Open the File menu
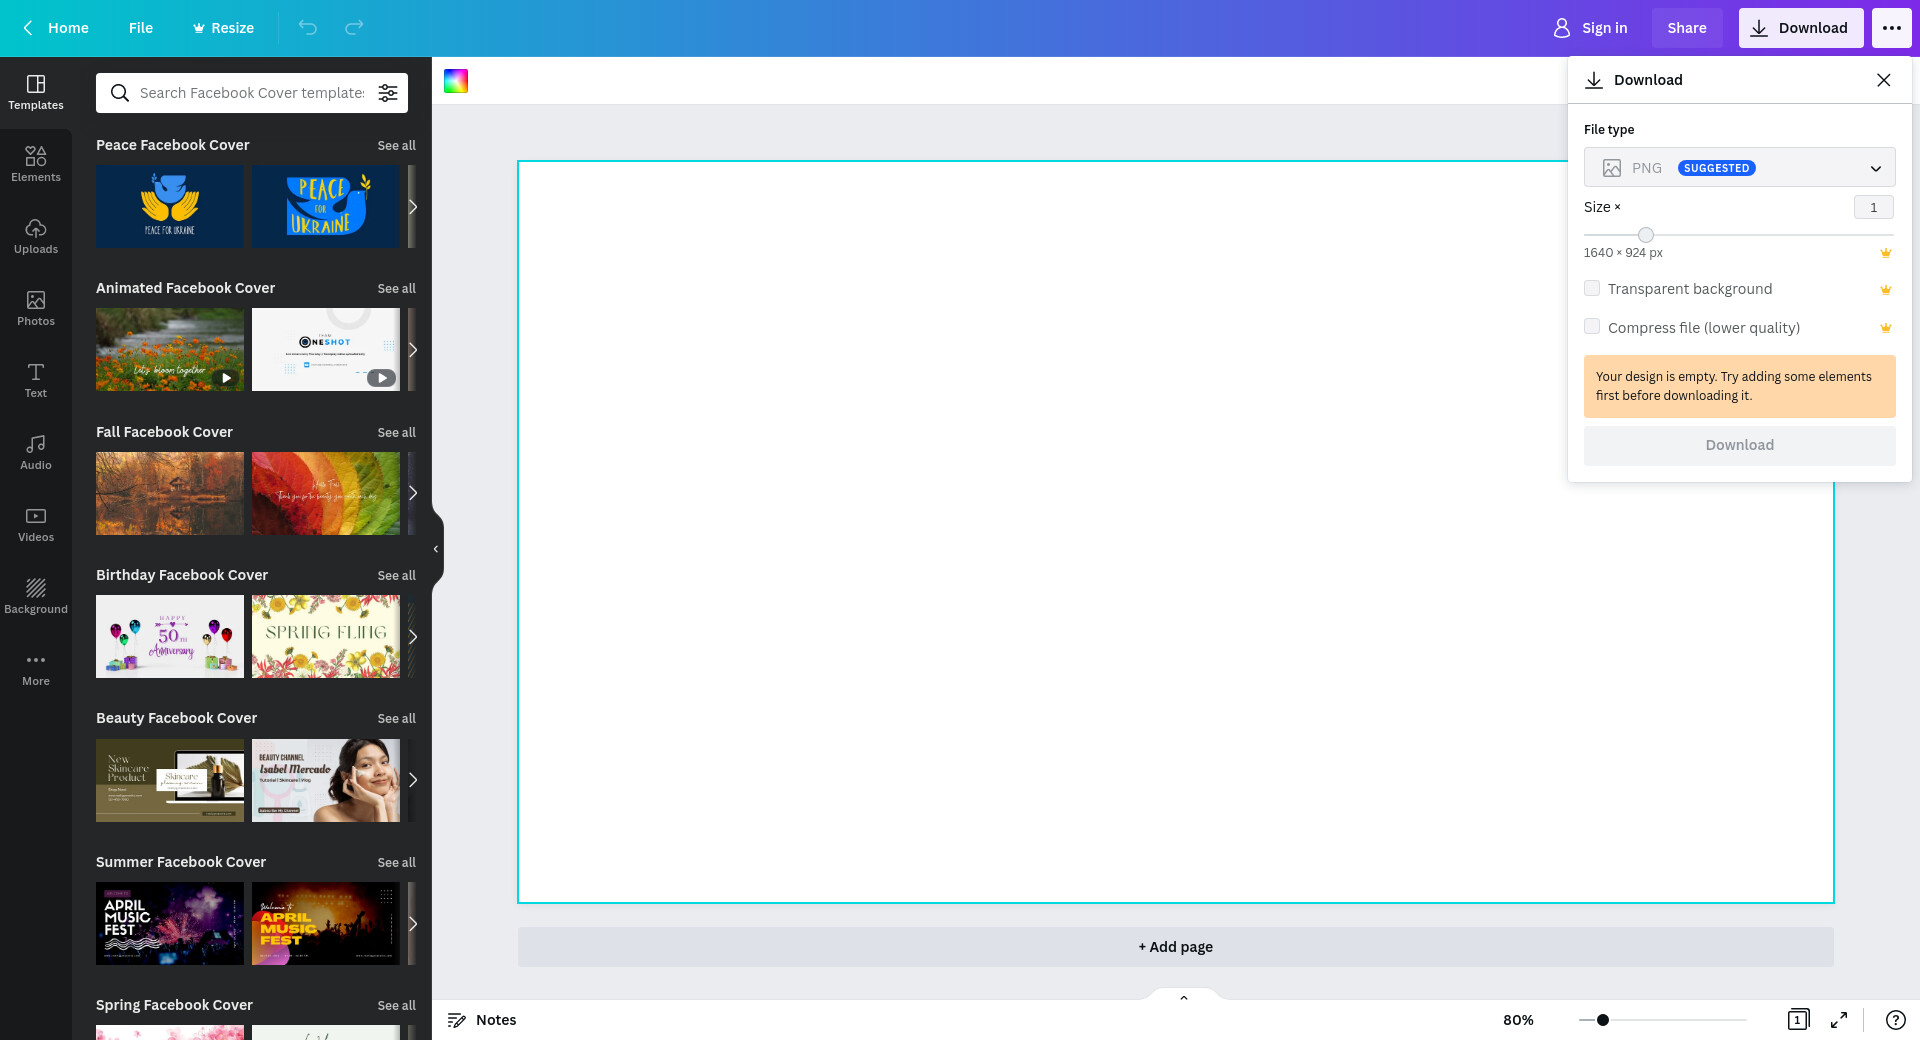The width and height of the screenshot is (1920, 1040). pos(141,28)
